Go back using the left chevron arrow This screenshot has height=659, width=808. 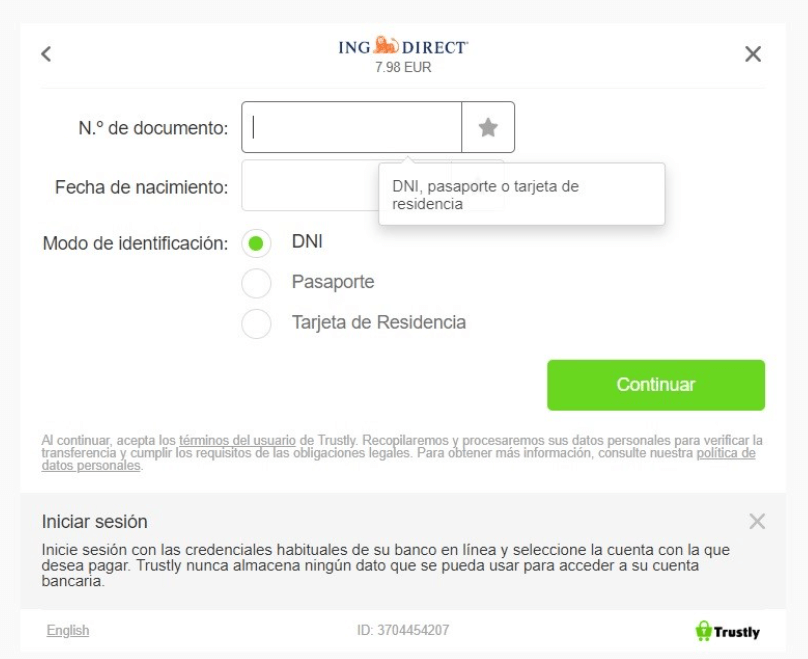(x=46, y=54)
